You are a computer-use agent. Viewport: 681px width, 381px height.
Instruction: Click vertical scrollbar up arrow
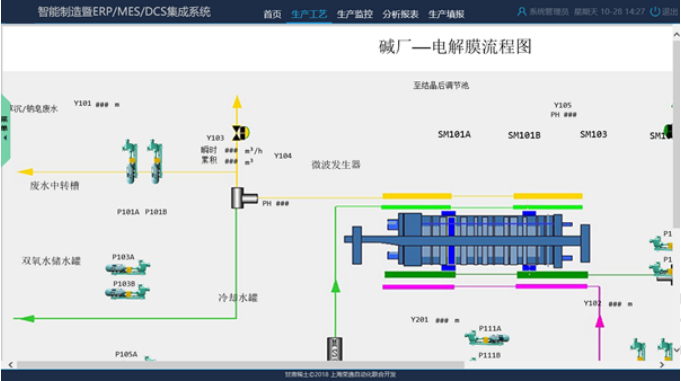point(676,34)
